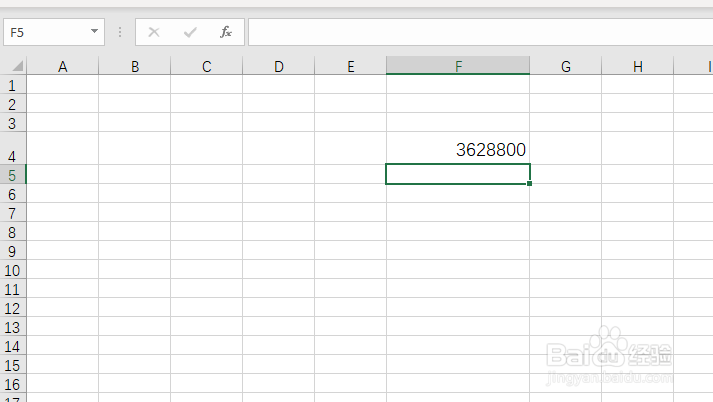Image resolution: width=713 pixels, height=402 pixels.
Task: Select row 10 header
Action: coord(13,271)
